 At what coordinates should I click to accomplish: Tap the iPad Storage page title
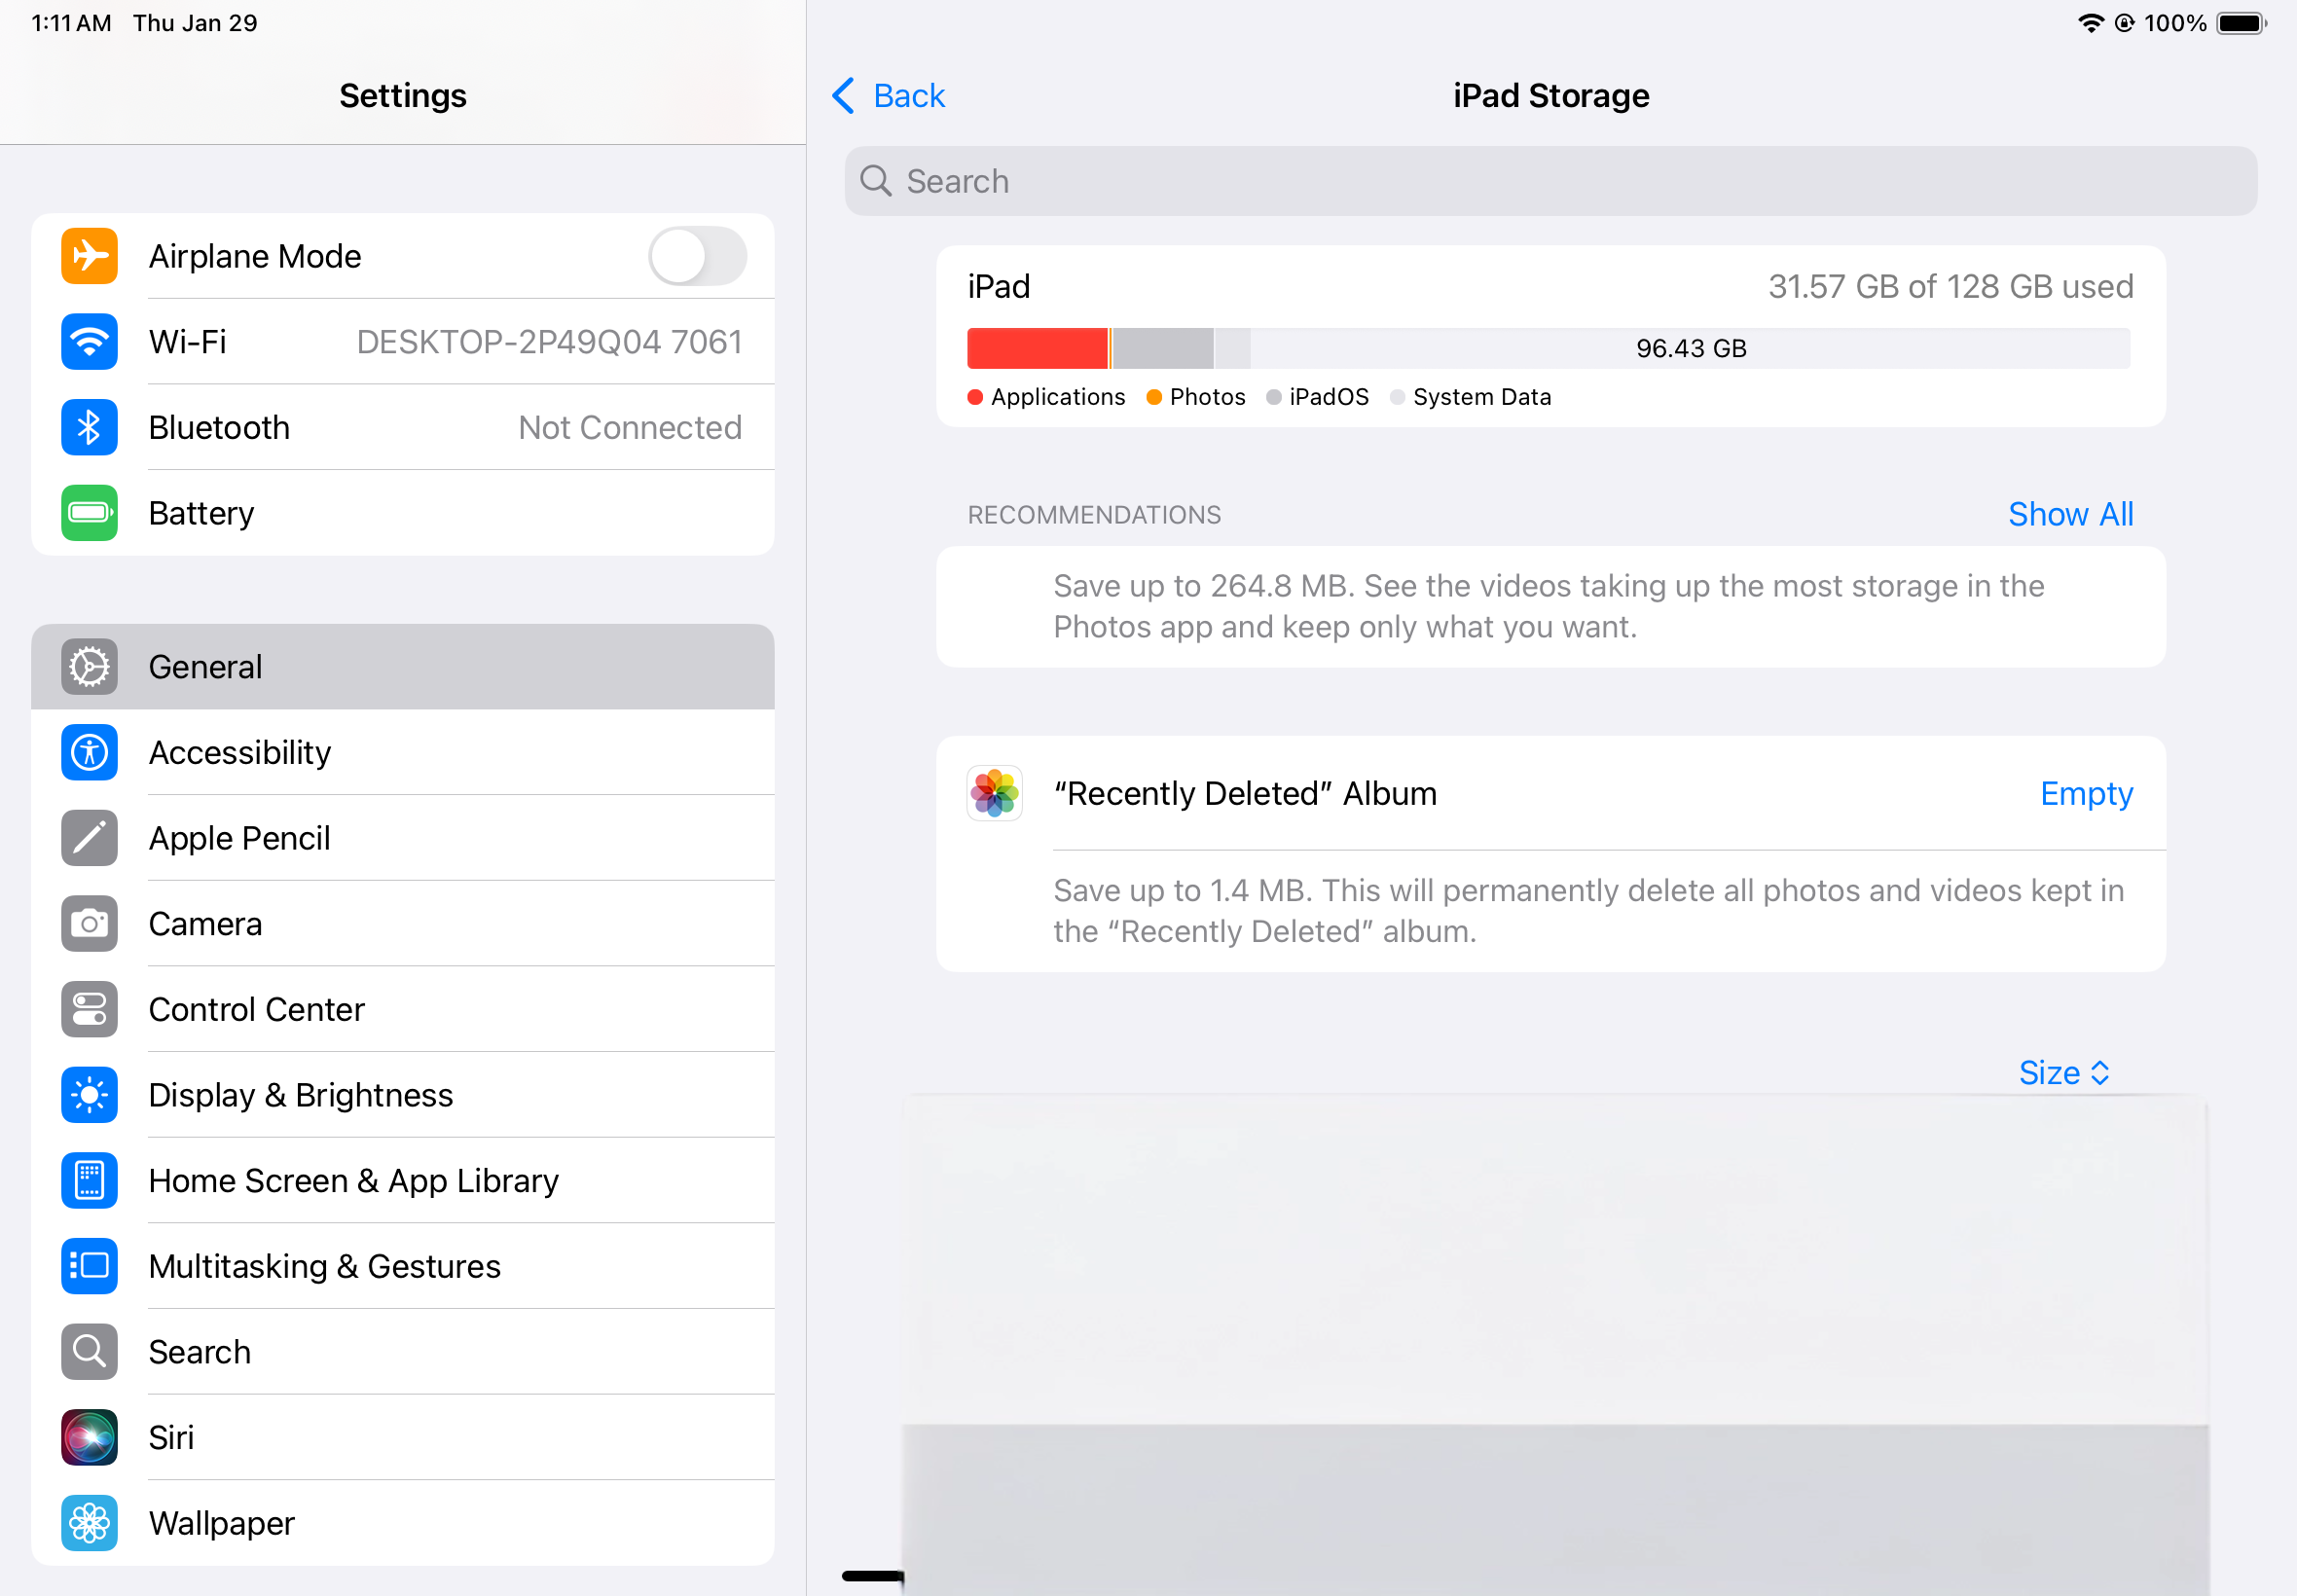(x=1551, y=96)
